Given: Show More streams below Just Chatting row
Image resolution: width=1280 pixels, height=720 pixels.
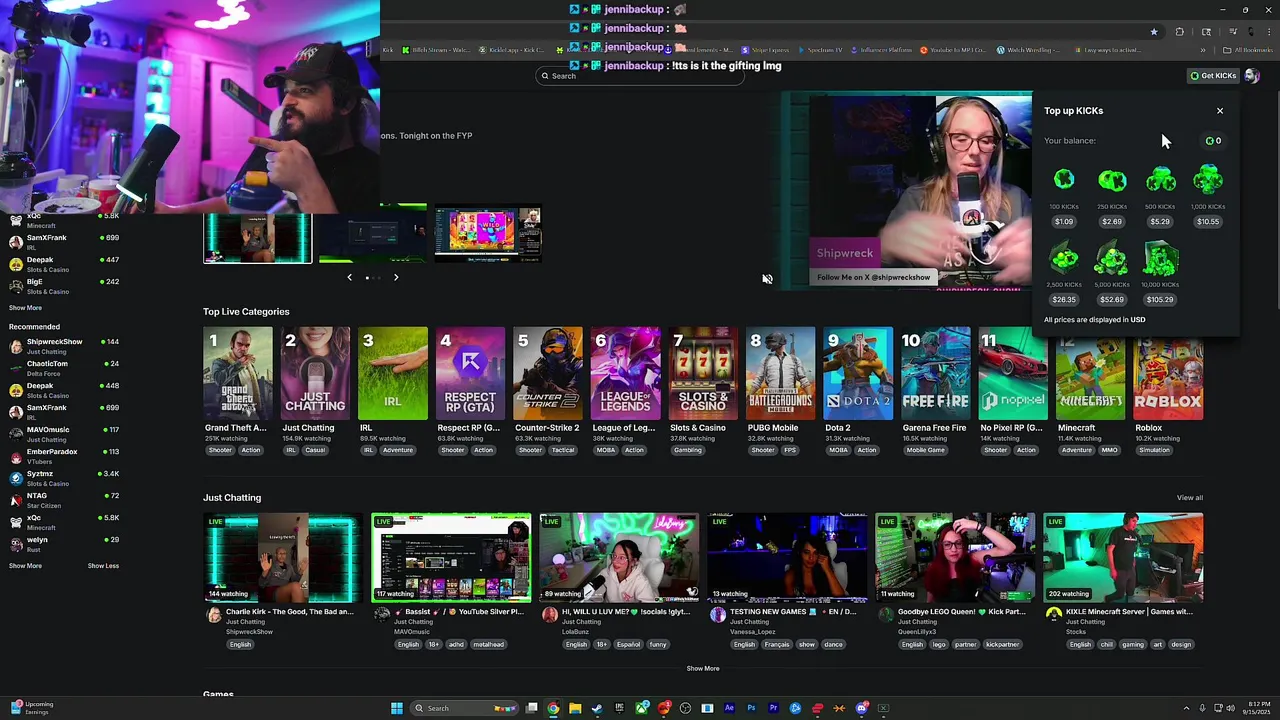Looking at the screenshot, I should pyautogui.click(x=703, y=669).
